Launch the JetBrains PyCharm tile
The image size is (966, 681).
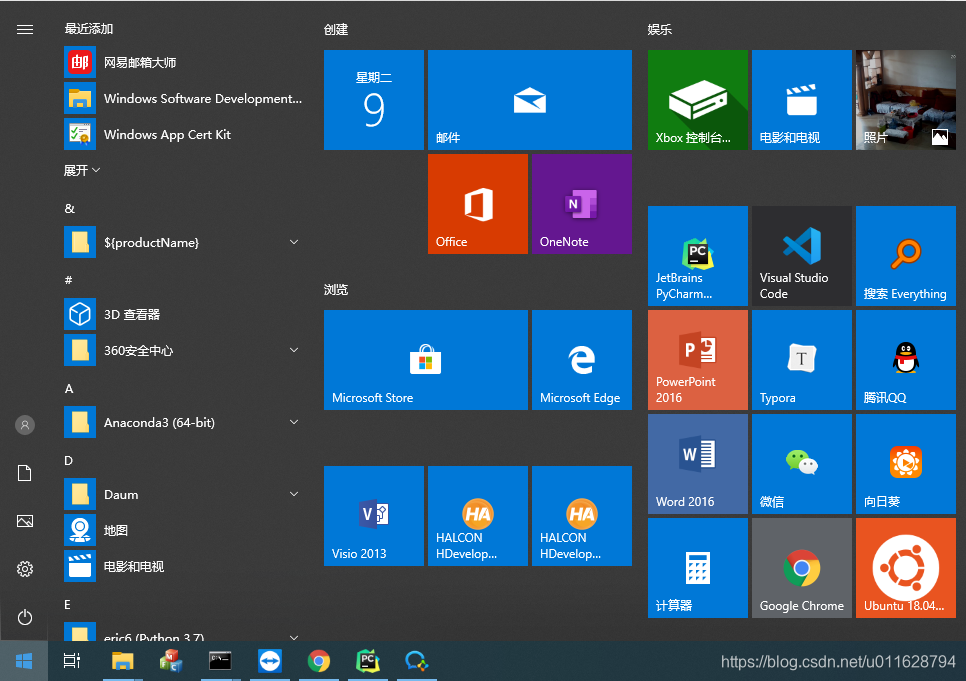click(x=698, y=256)
